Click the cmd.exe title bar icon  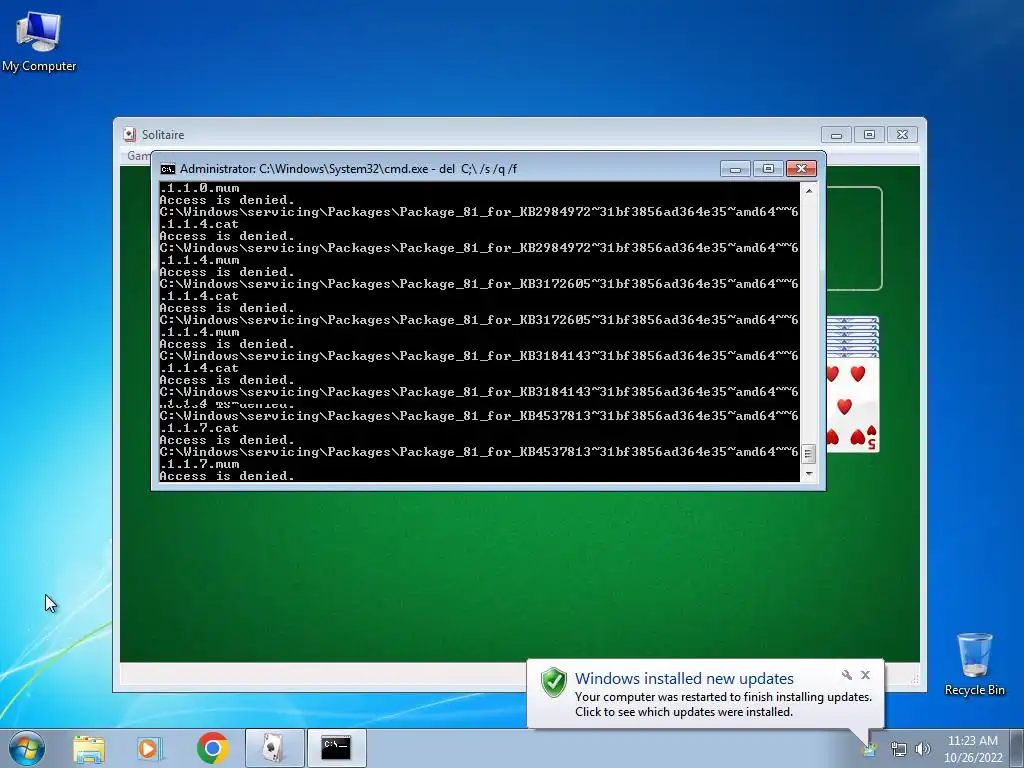point(168,169)
